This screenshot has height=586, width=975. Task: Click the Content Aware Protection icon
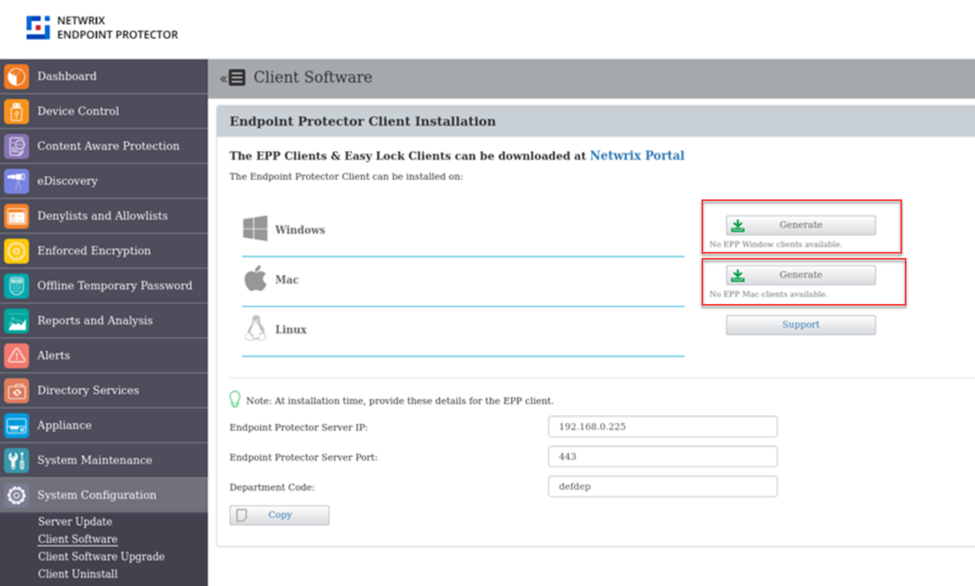coord(17,147)
